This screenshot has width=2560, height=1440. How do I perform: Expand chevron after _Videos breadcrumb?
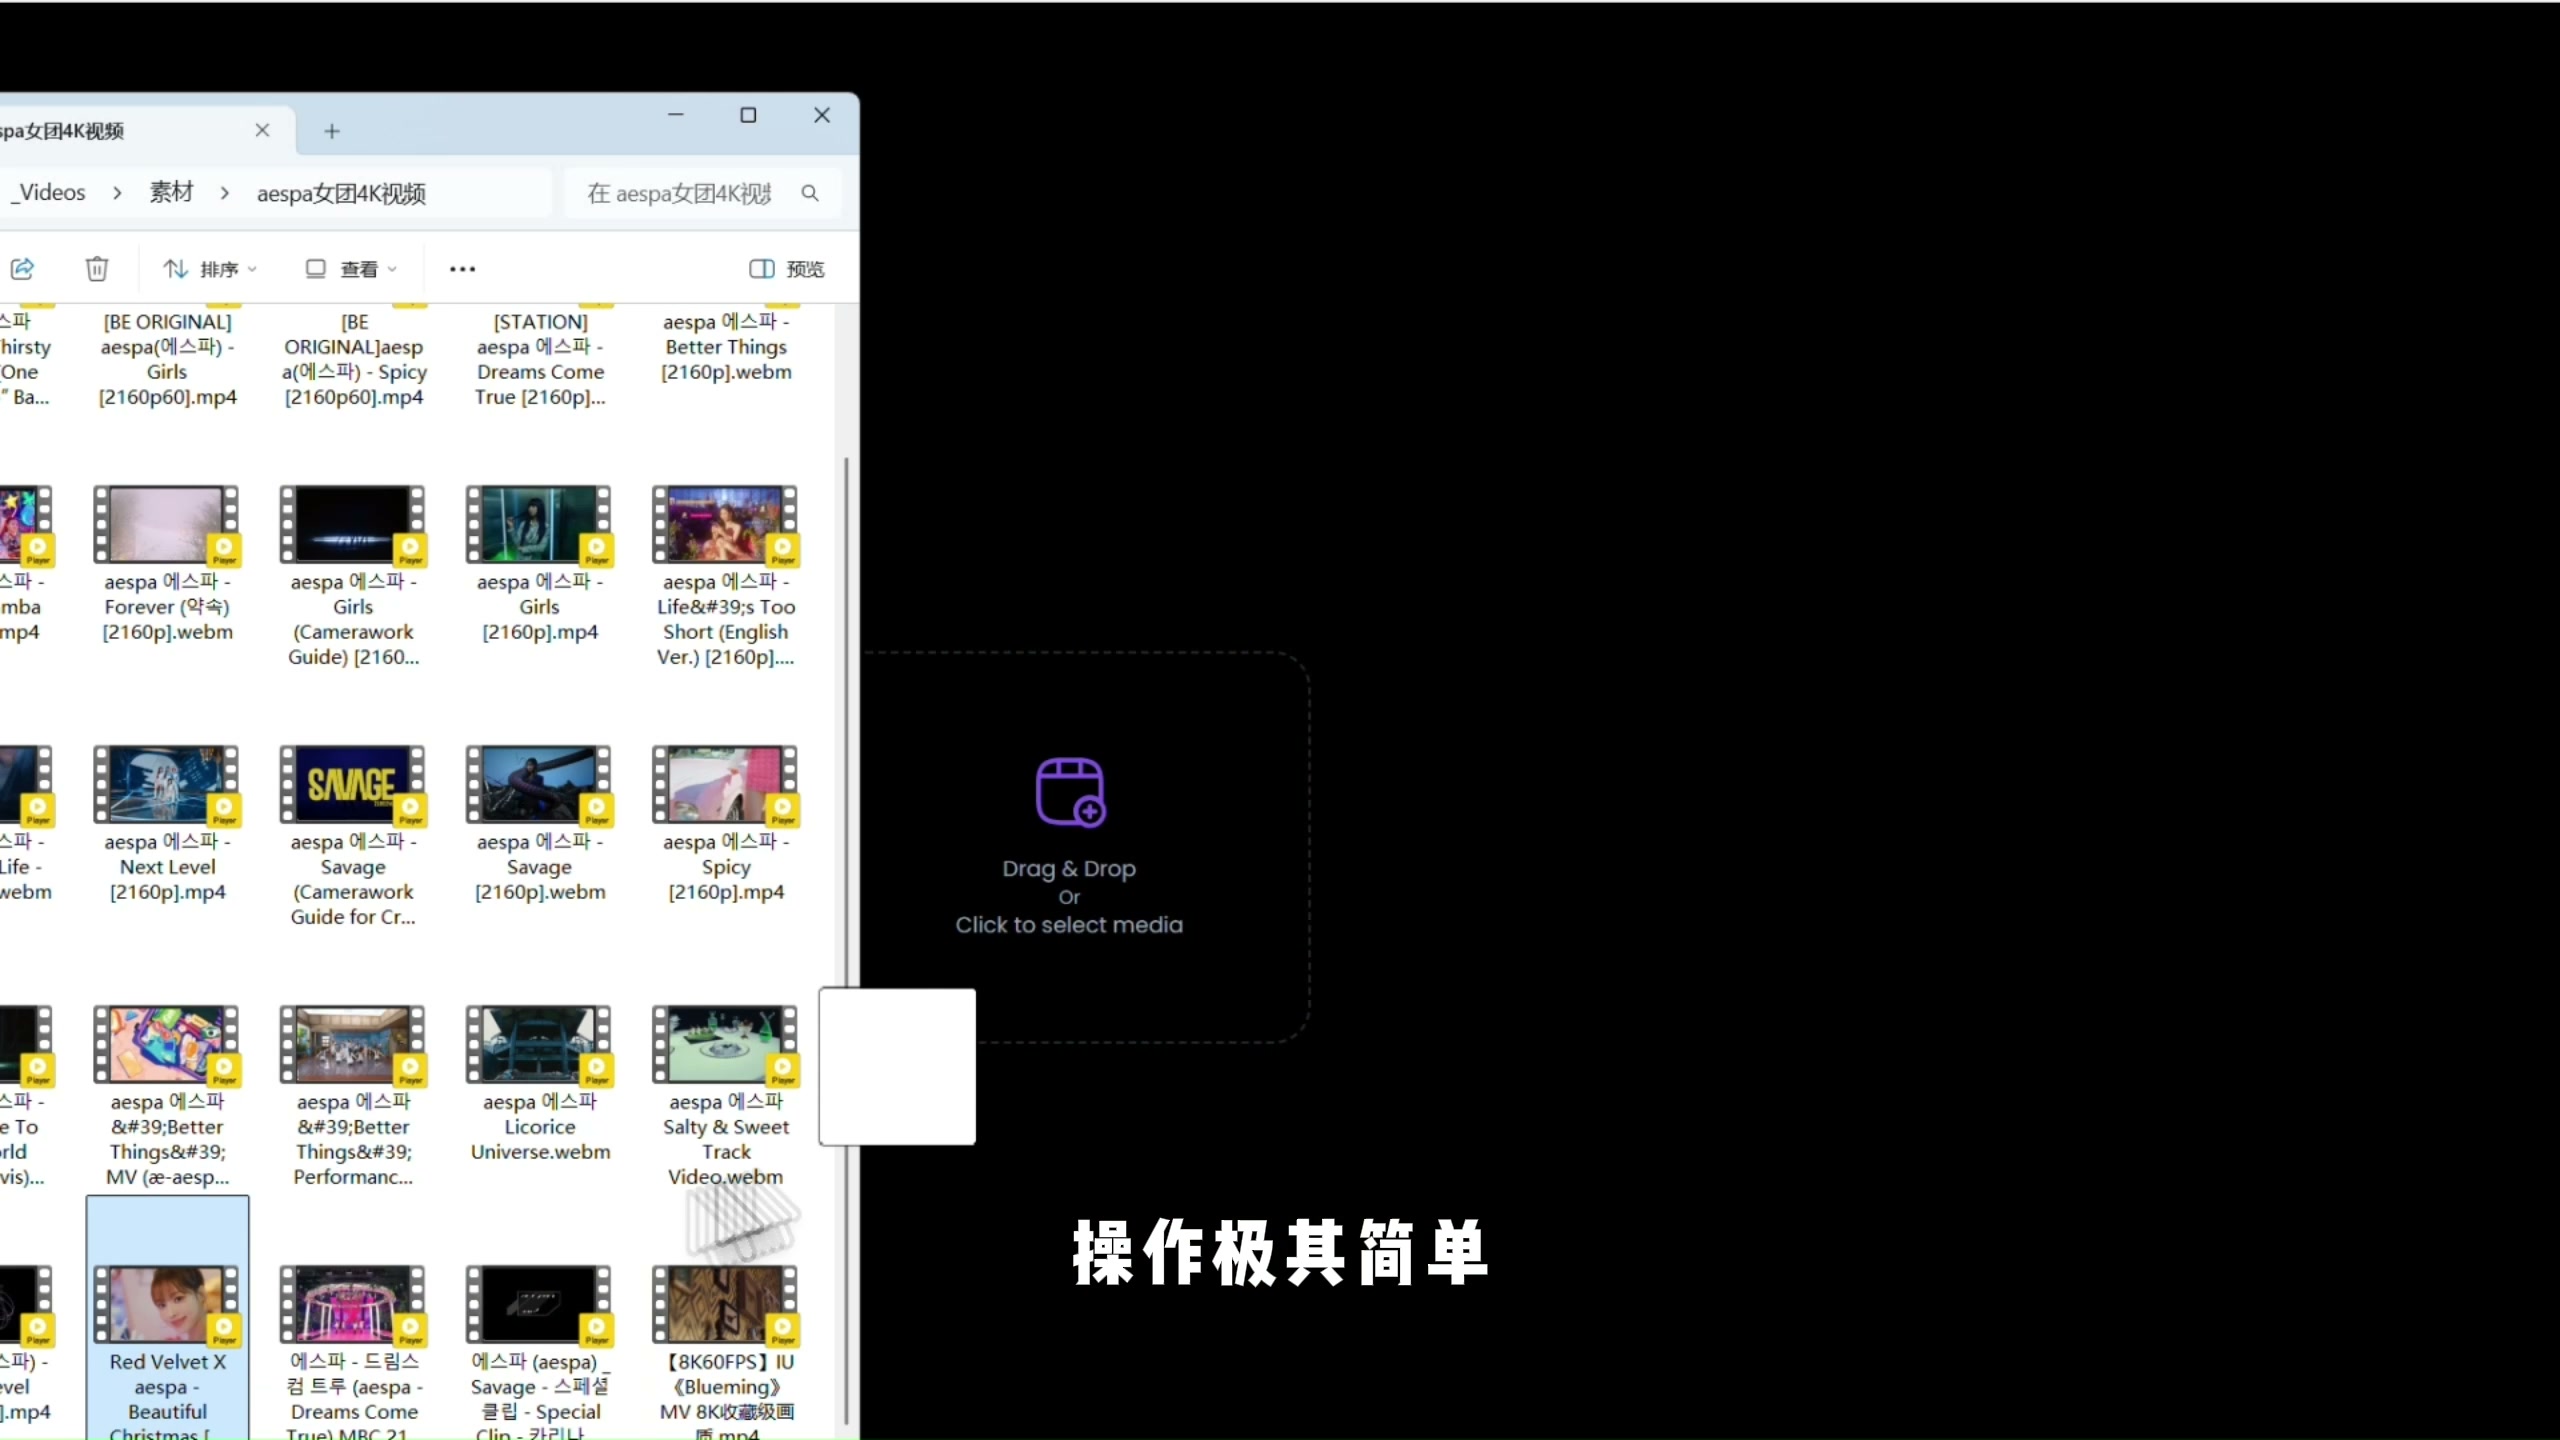(x=117, y=193)
